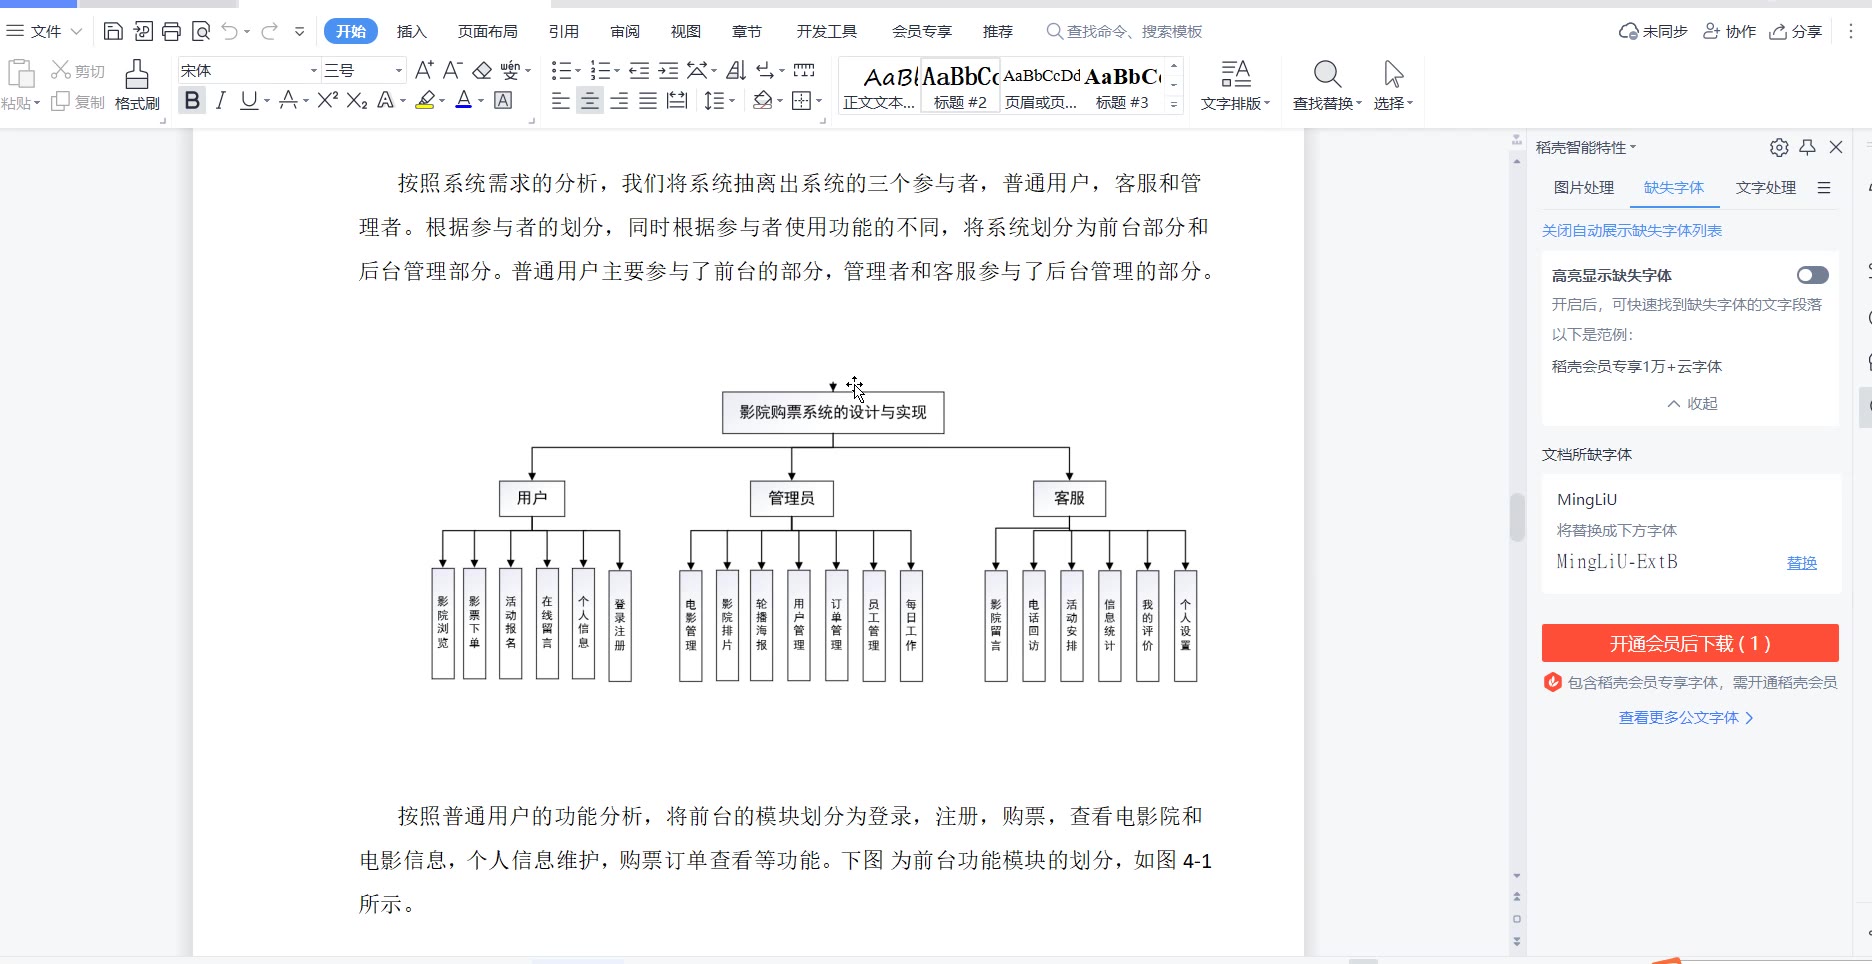Viewport: 1872px width, 964px height.
Task: Expand the bullet list style dropdown
Action: coord(579,70)
